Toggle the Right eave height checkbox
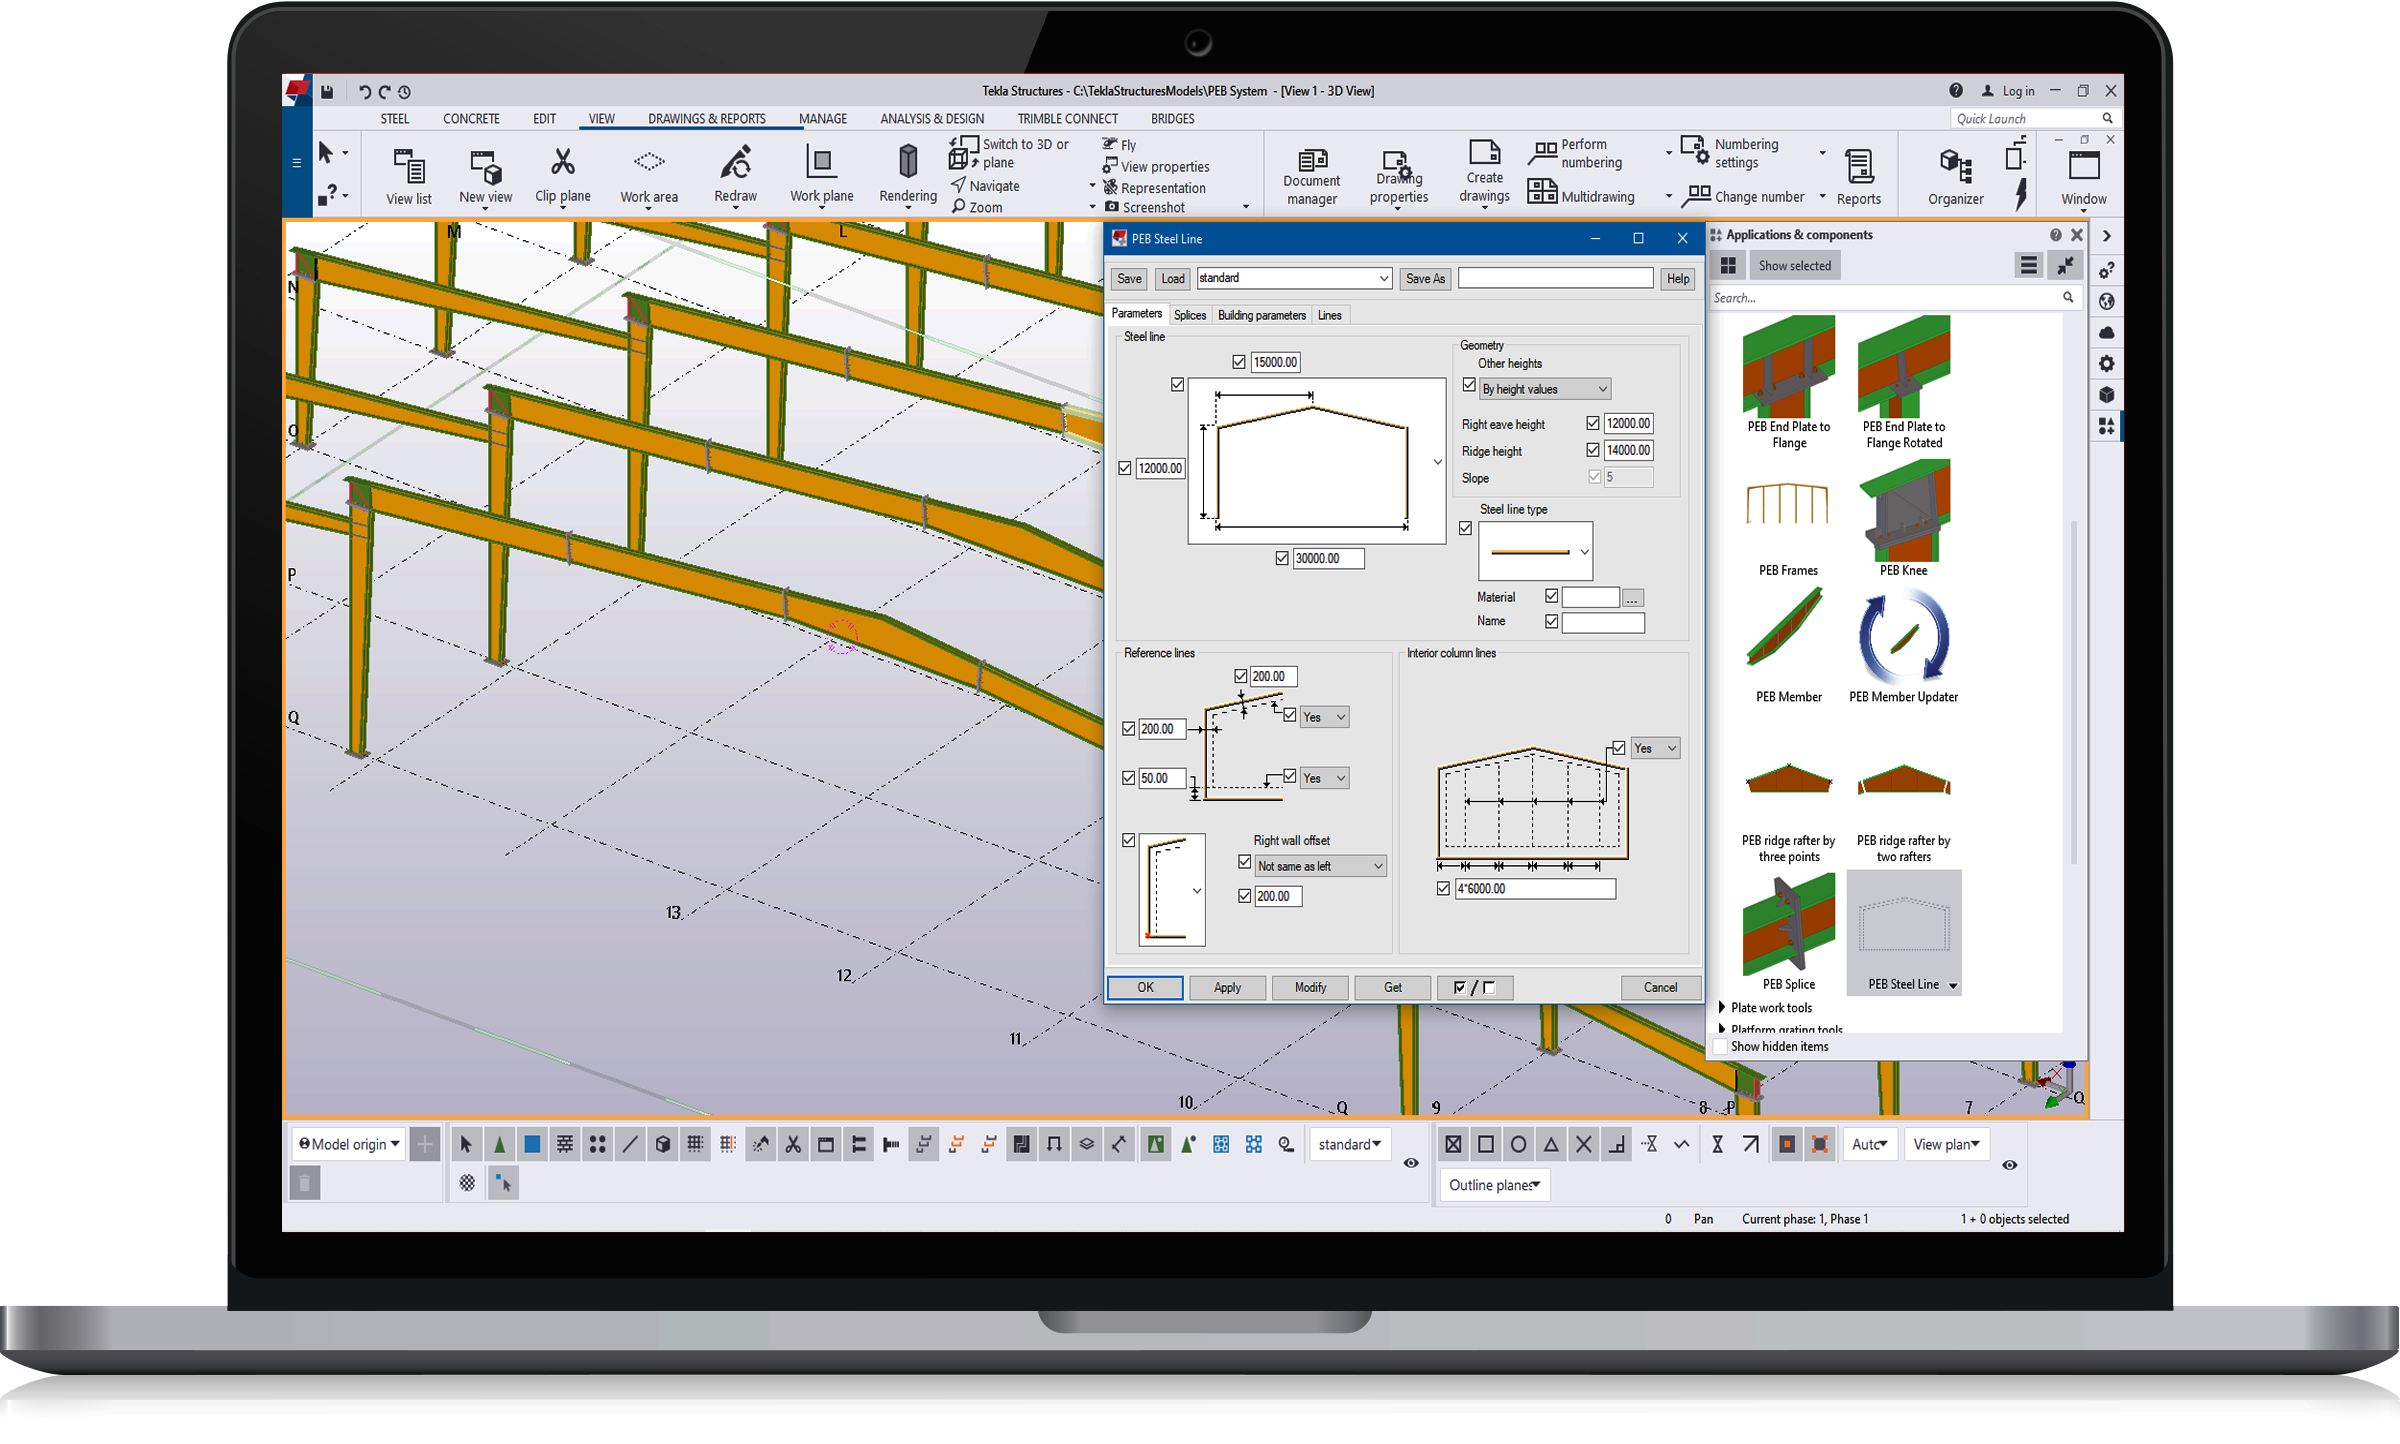Image resolution: width=2400 pixels, height=1444 pixels. [x=1593, y=423]
